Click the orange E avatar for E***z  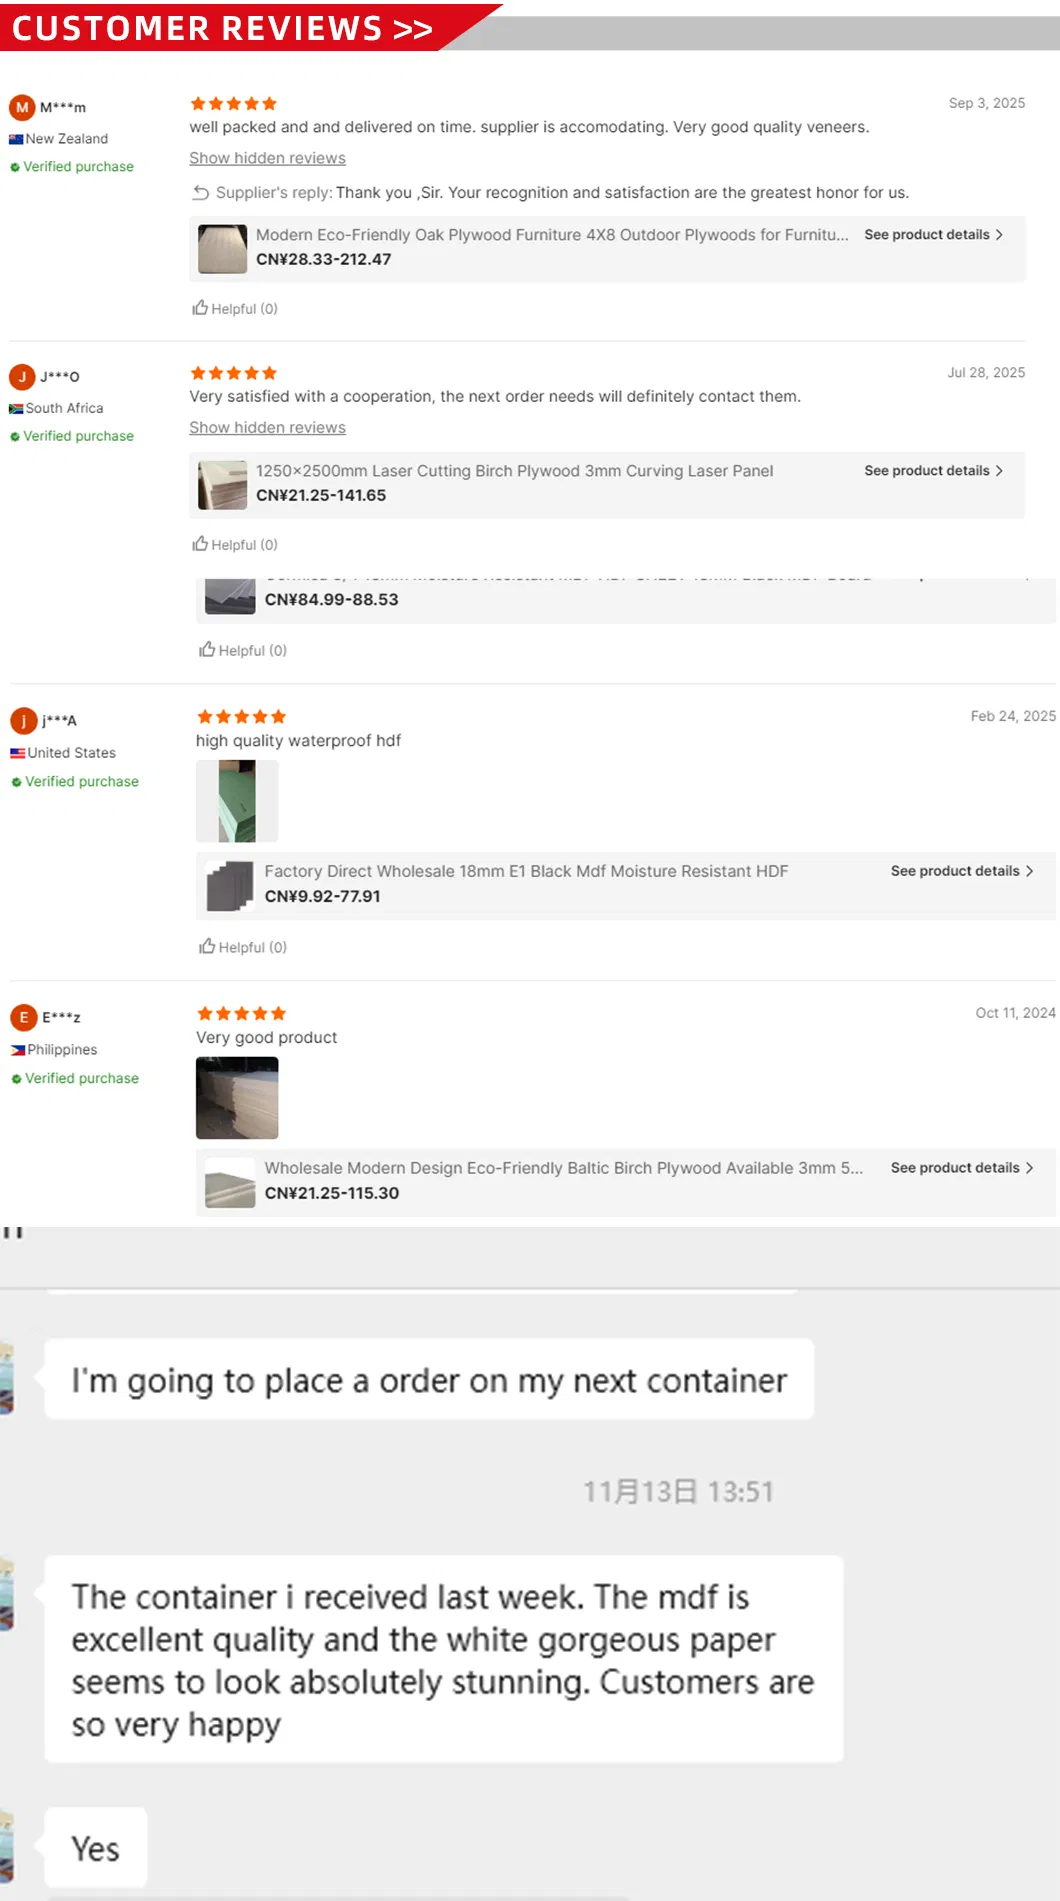[24, 1017]
